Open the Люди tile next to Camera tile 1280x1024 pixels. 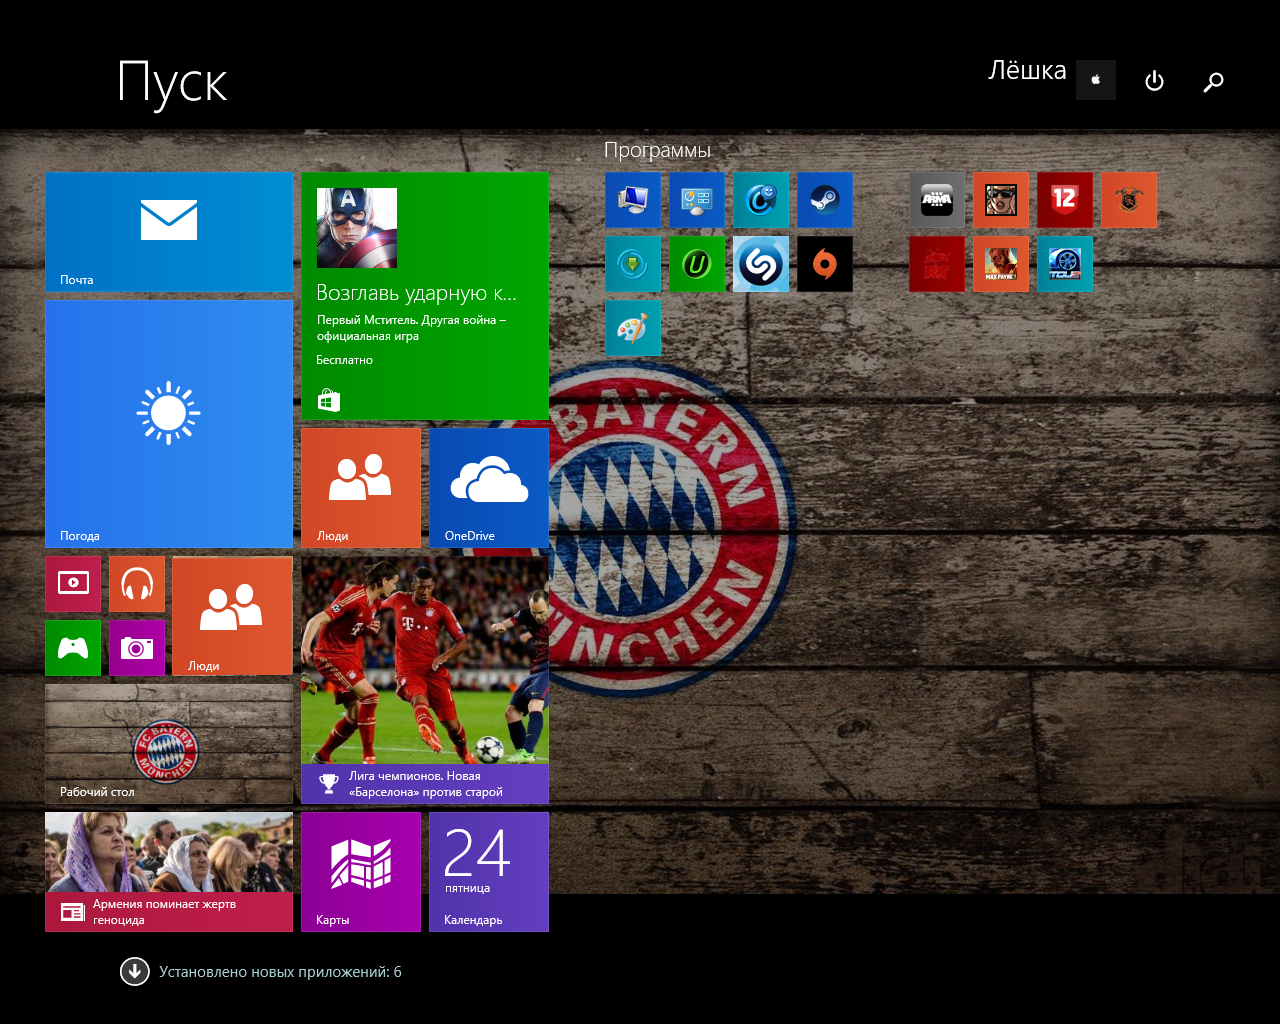tap(232, 616)
